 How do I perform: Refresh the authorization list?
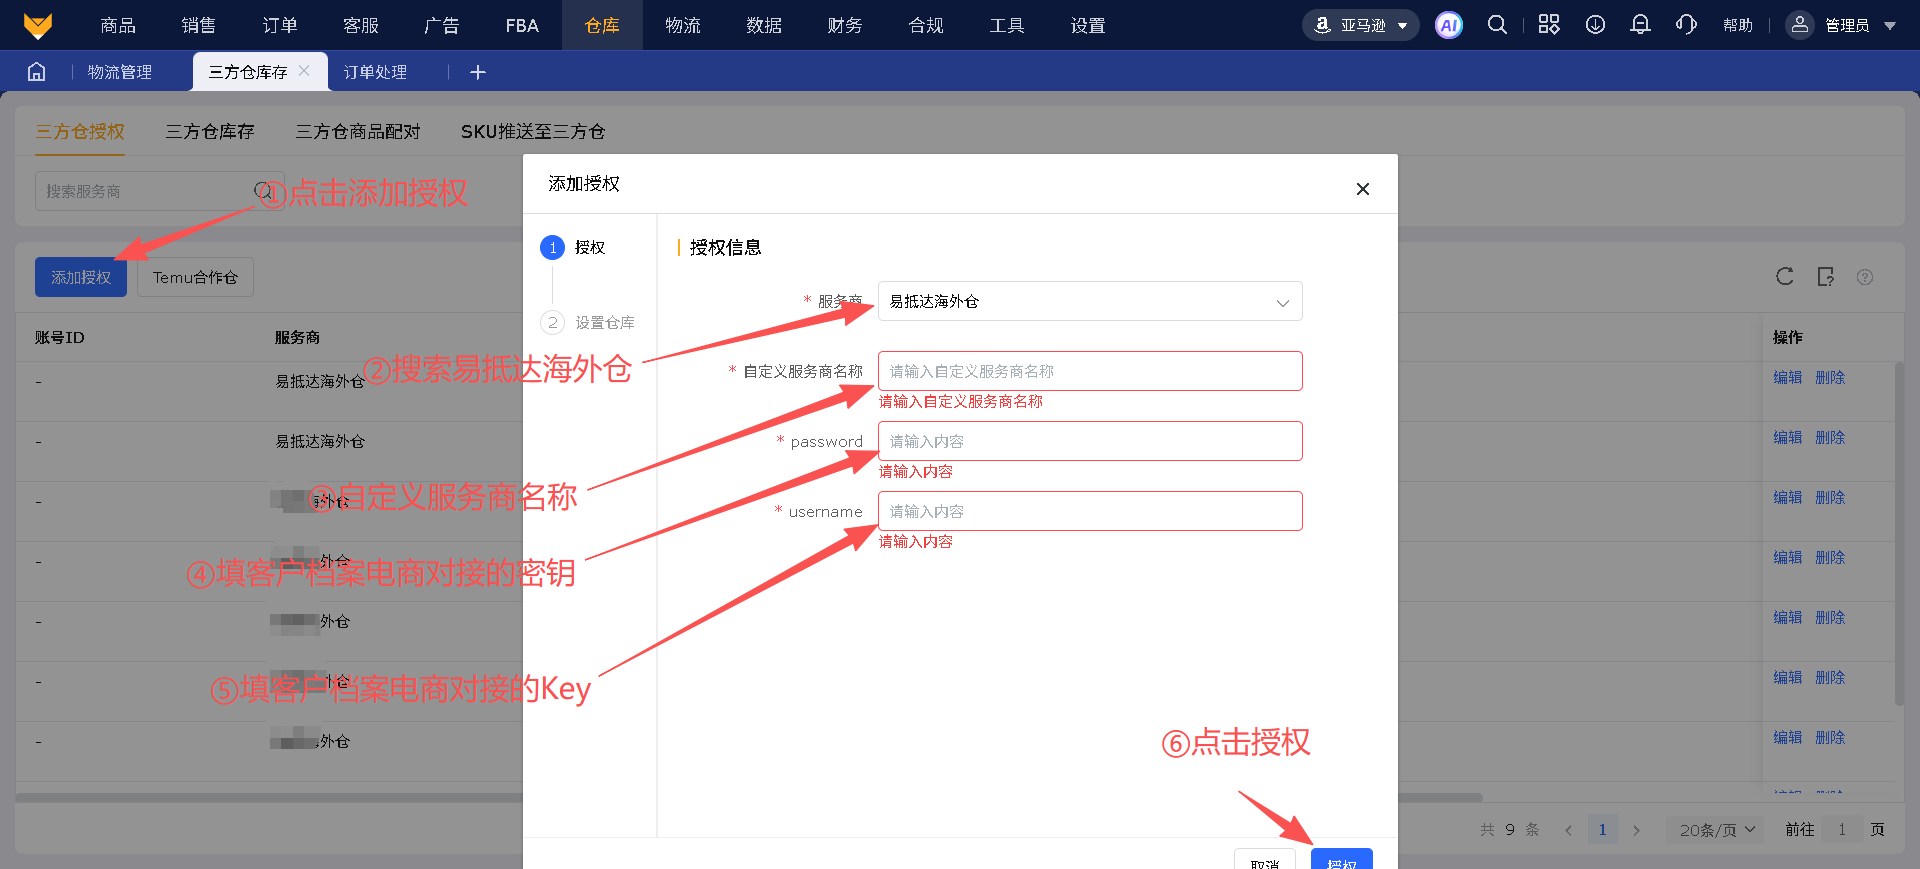coord(1785,277)
